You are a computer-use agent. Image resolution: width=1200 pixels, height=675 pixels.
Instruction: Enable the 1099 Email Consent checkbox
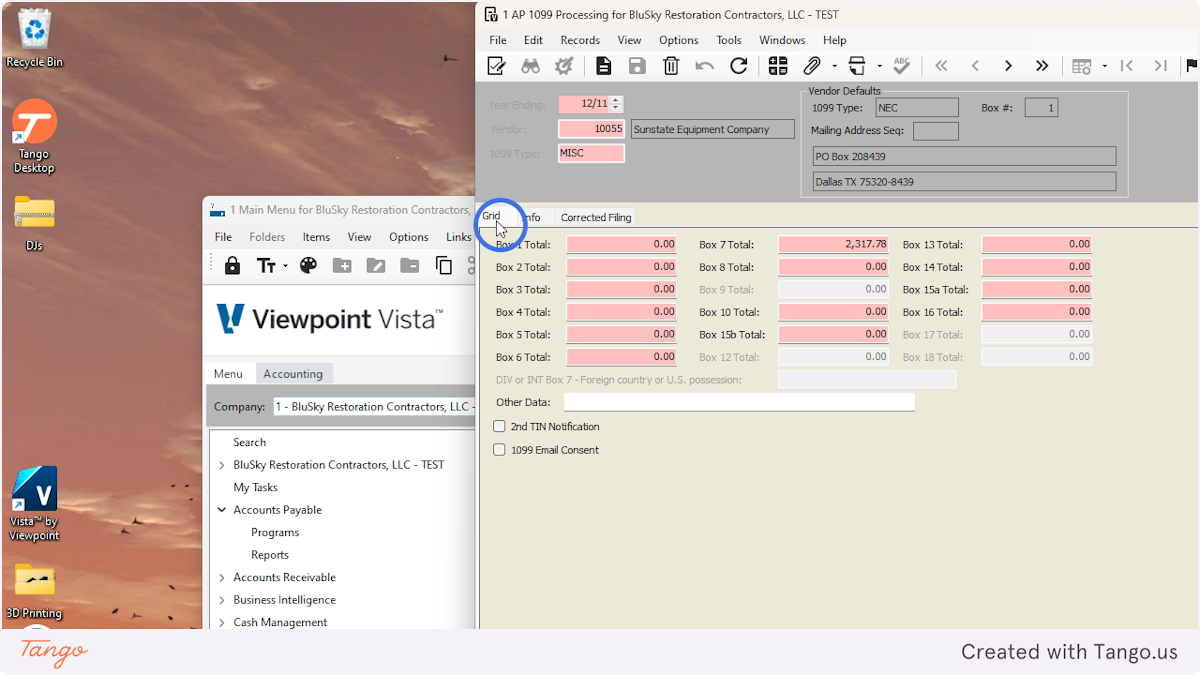(x=500, y=450)
